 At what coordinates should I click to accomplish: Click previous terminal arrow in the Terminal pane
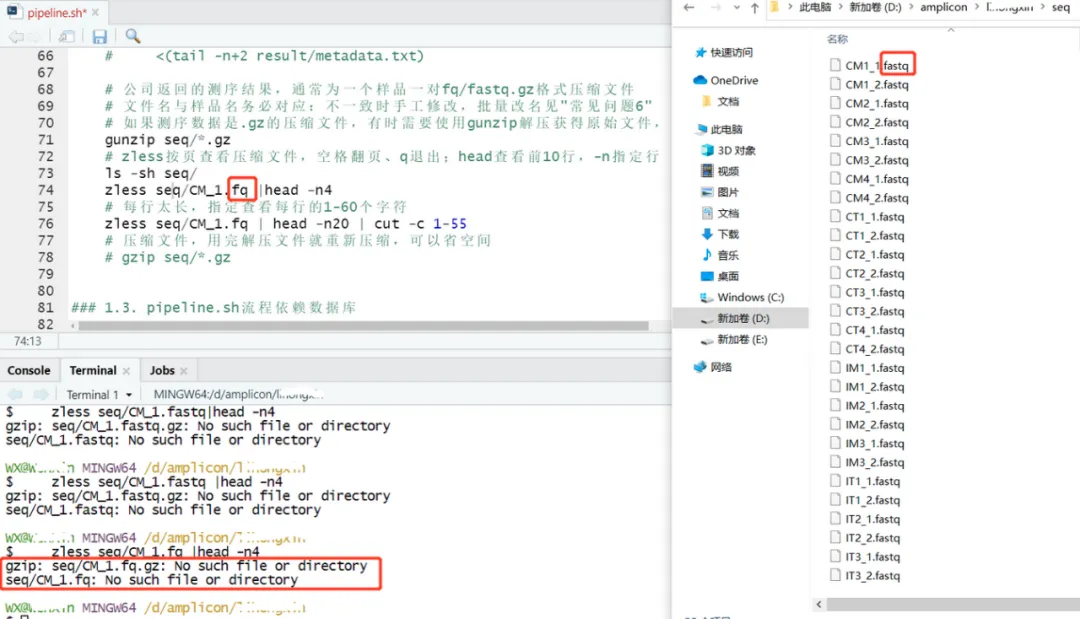tap(15, 395)
